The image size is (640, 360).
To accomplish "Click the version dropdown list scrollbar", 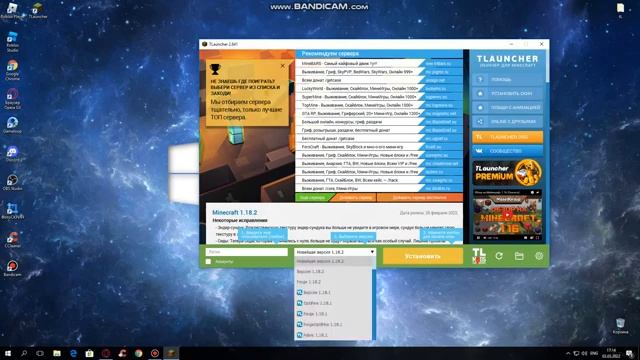I will pos(374,304).
